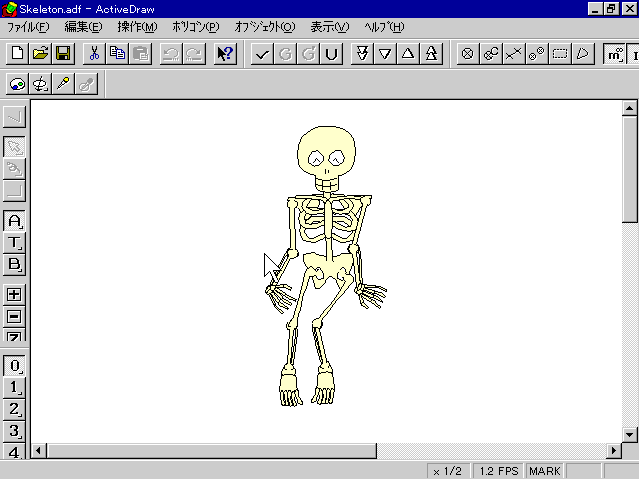Click the vertical scrollbar thumb
The image size is (639, 479).
click(630, 169)
